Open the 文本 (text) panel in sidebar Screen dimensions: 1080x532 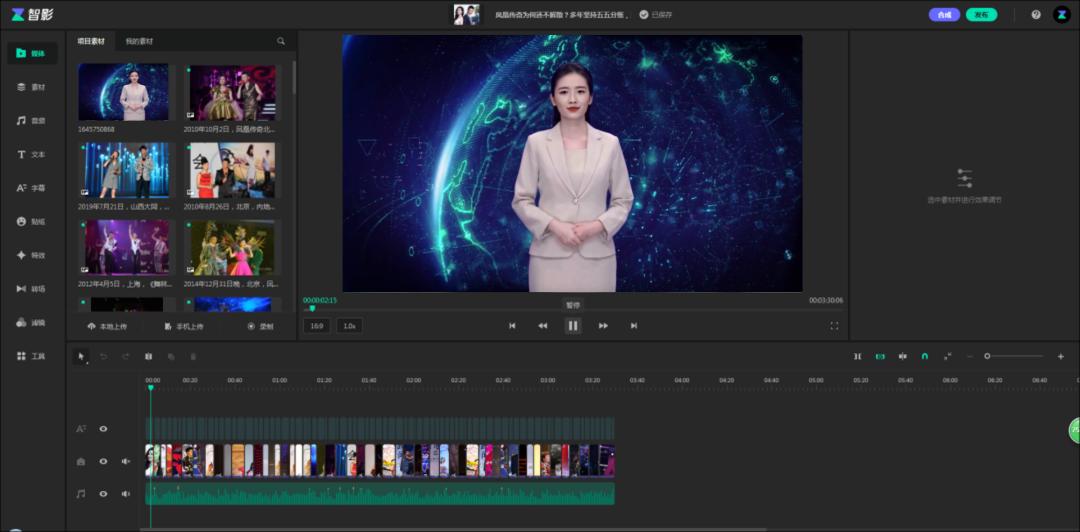pyautogui.click(x=31, y=155)
